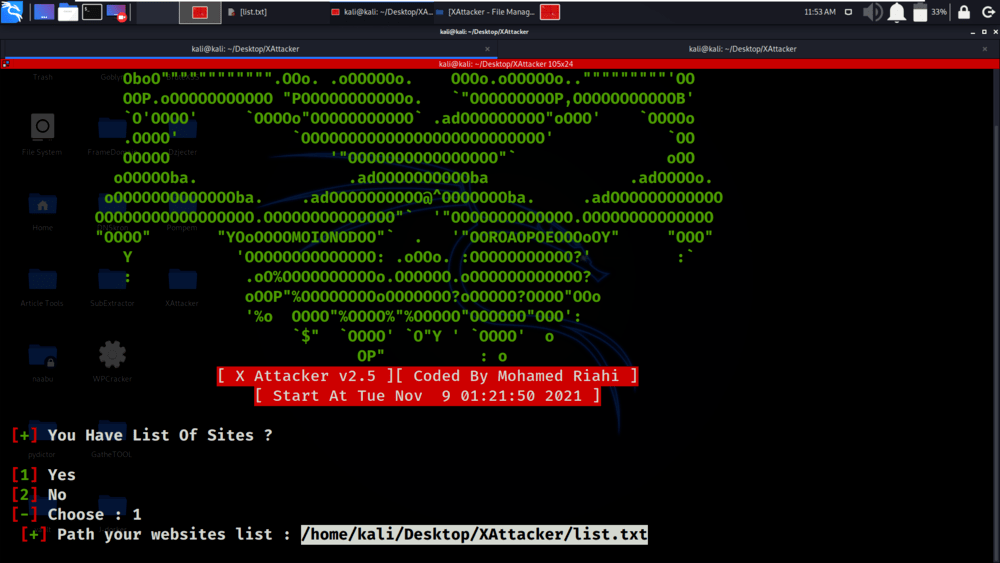
Task: Click the battery 33% power indicator
Action: (x=929, y=11)
